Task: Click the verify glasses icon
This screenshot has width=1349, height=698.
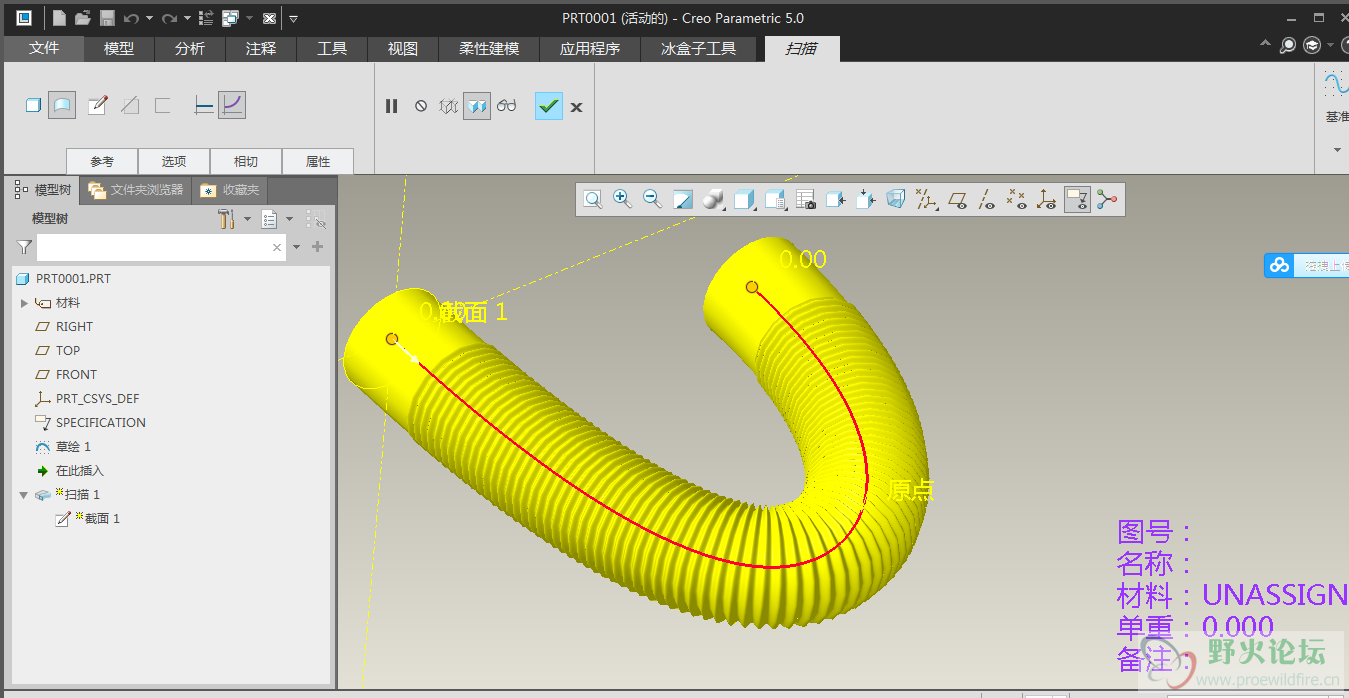Action: [507, 106]
